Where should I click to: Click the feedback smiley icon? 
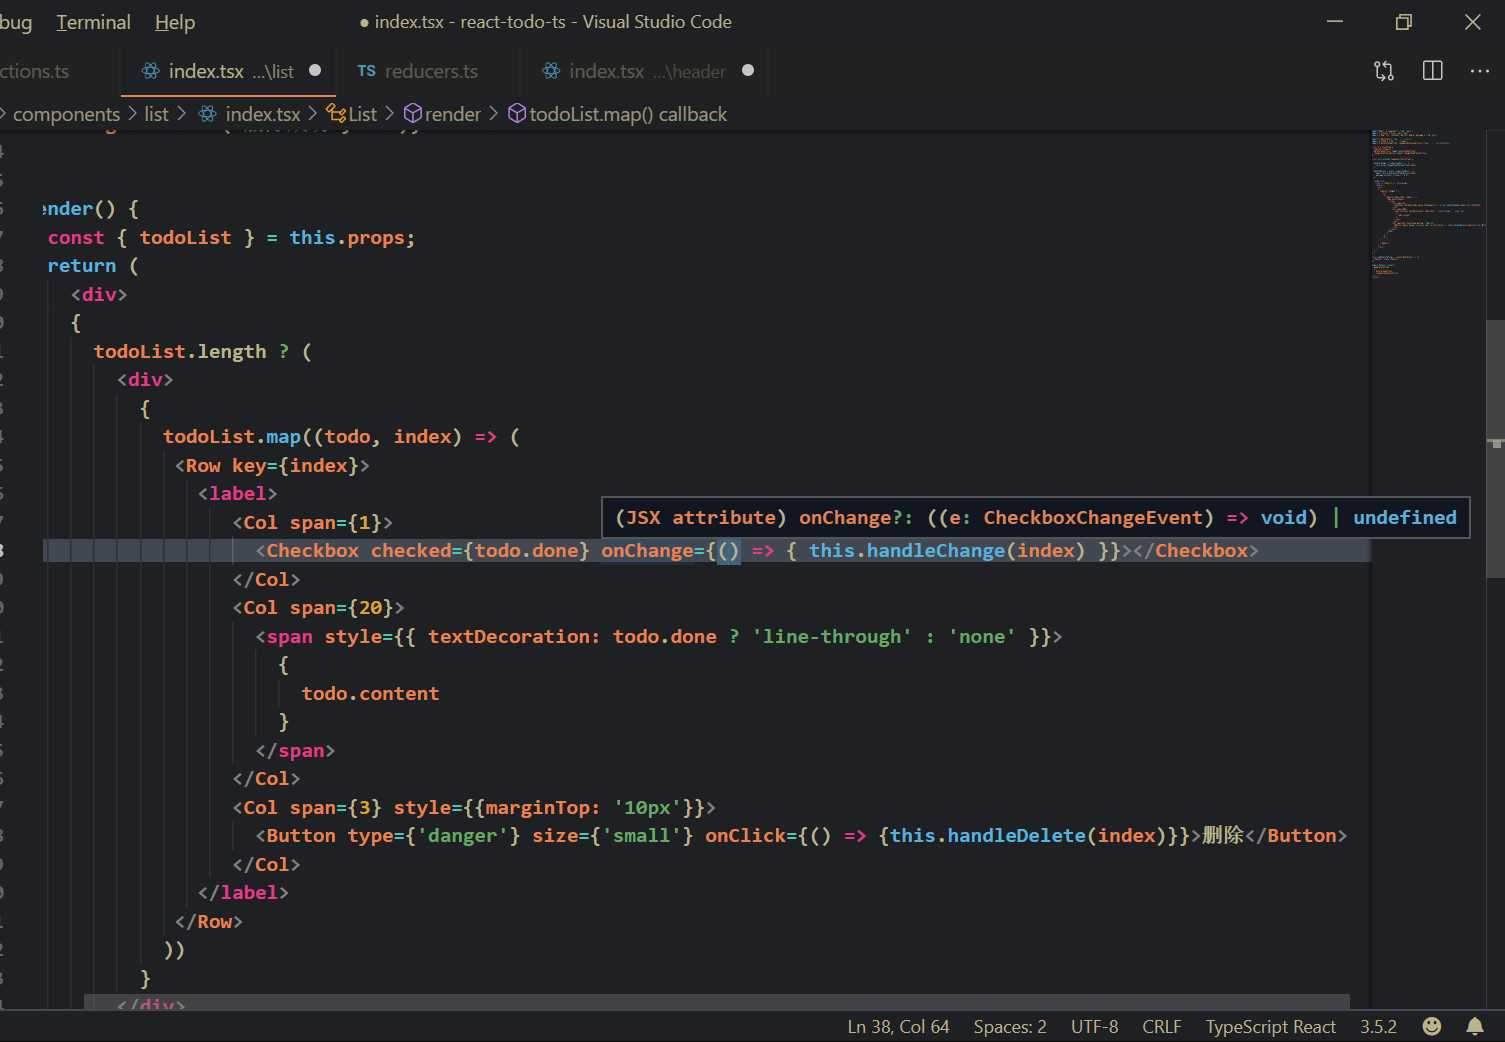pyautogui.click(x=1432, y=1027)
